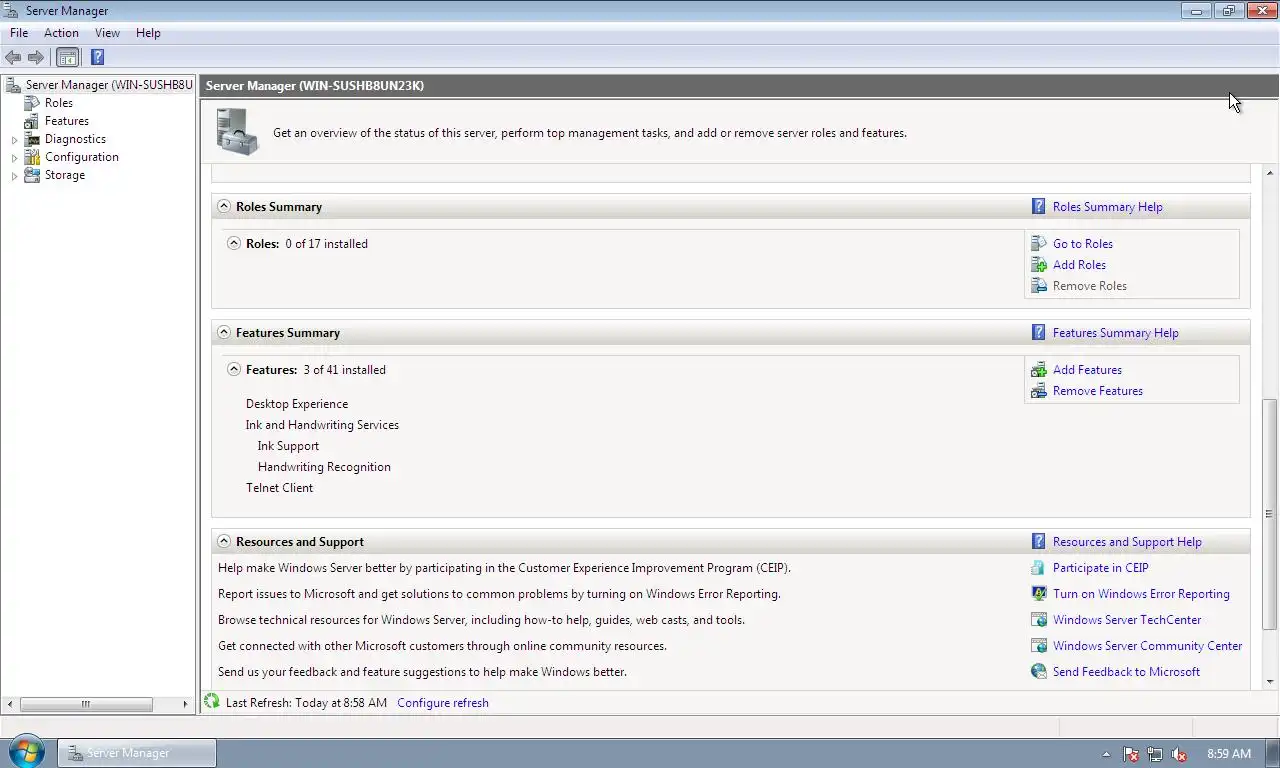Screen dimensions: 1280x768
Task: Click the Diagnostics icon in the tree
Action: (32, 139)
